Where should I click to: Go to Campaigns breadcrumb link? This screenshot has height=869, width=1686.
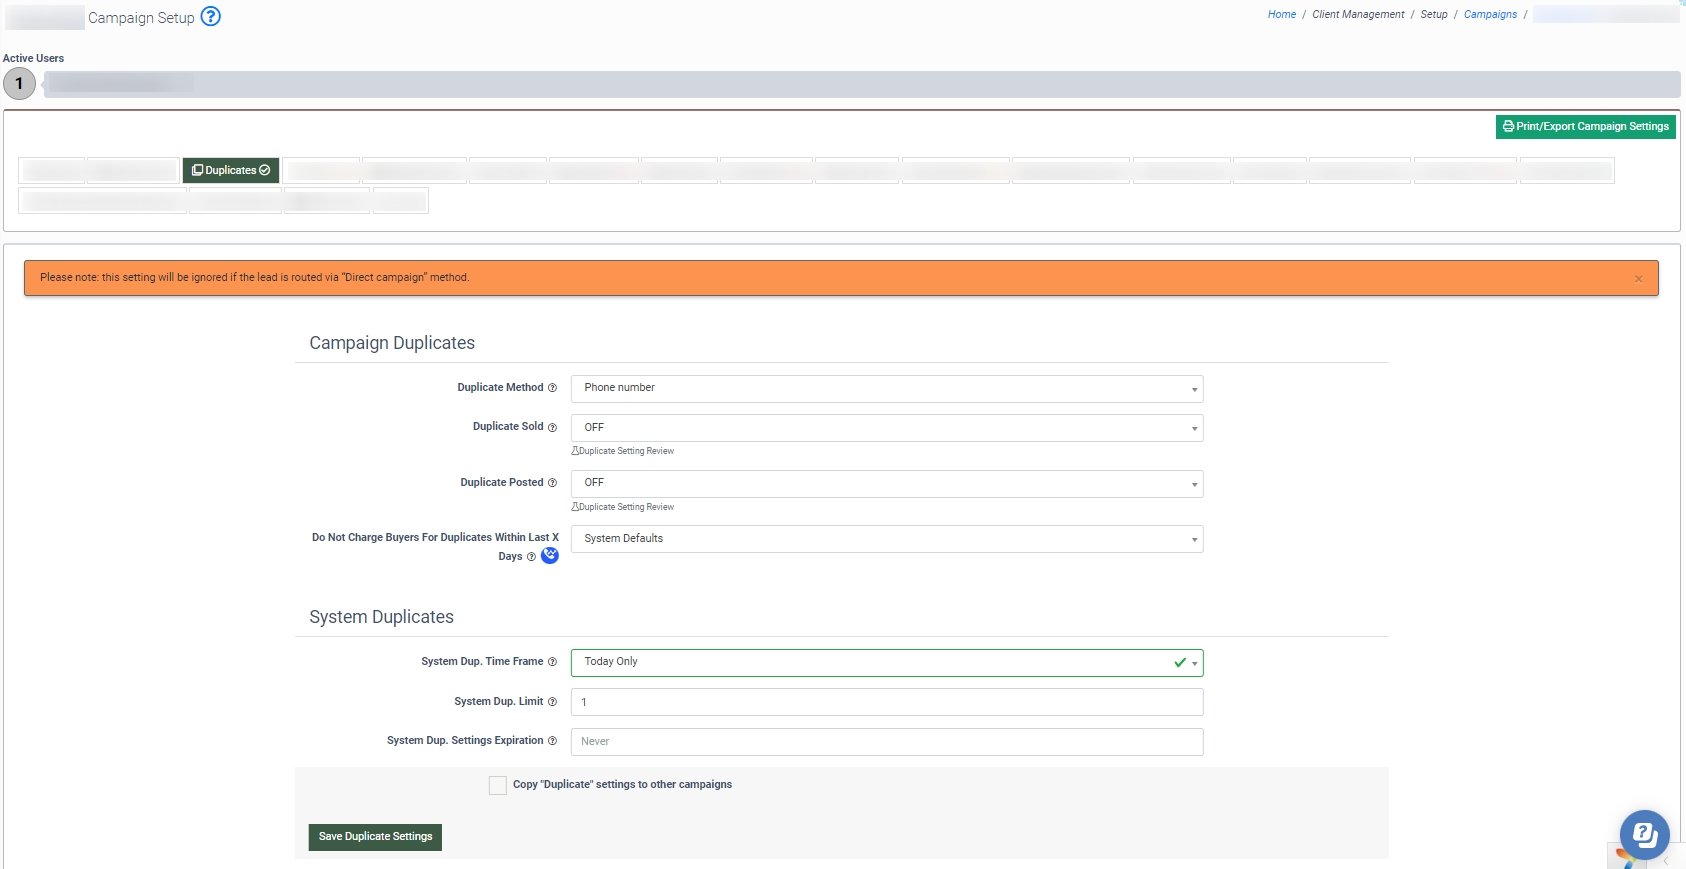point(1490,15)
